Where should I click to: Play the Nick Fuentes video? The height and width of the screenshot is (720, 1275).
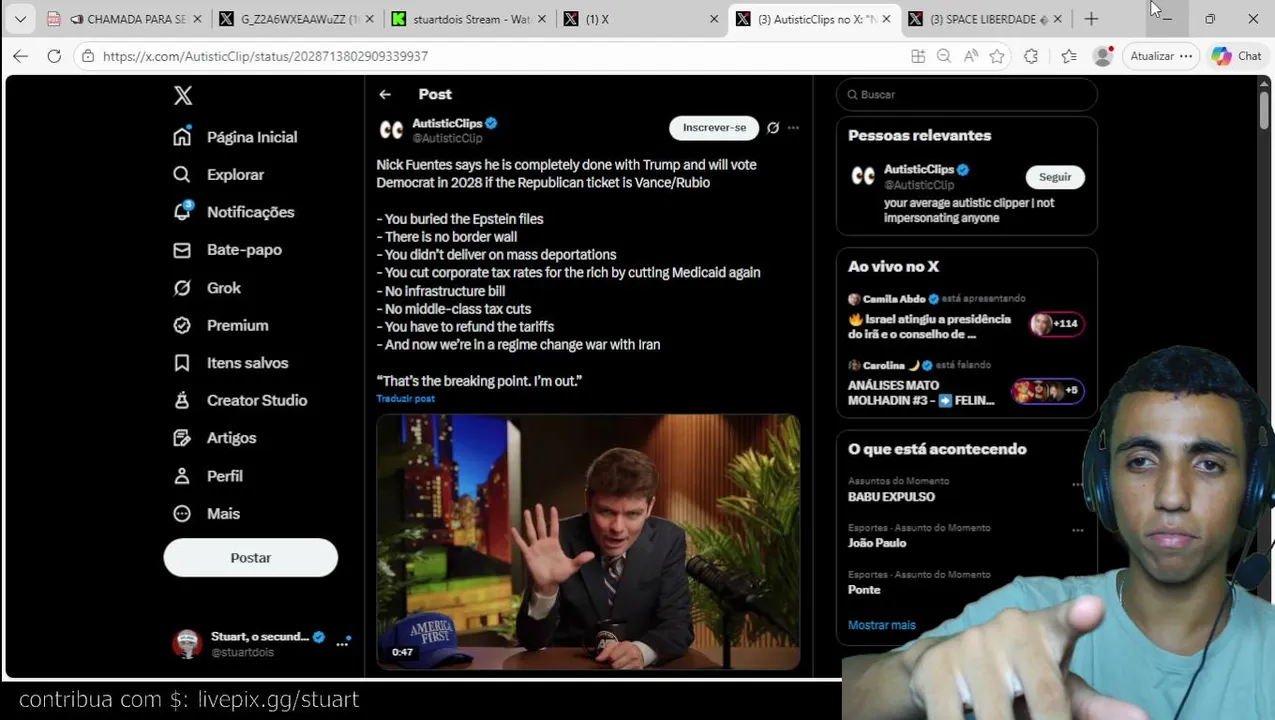click(x=588, y=542)
